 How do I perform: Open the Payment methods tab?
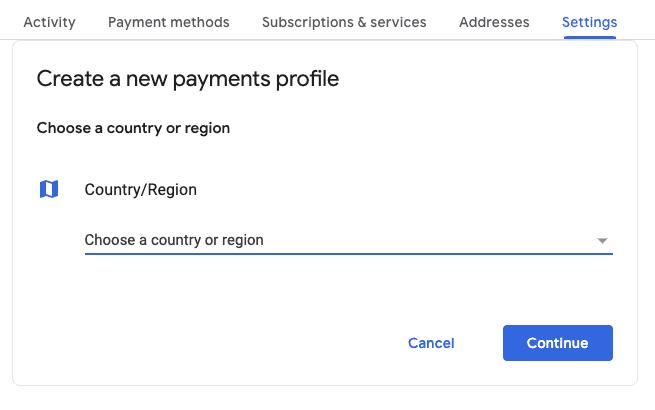click(168, 22)
